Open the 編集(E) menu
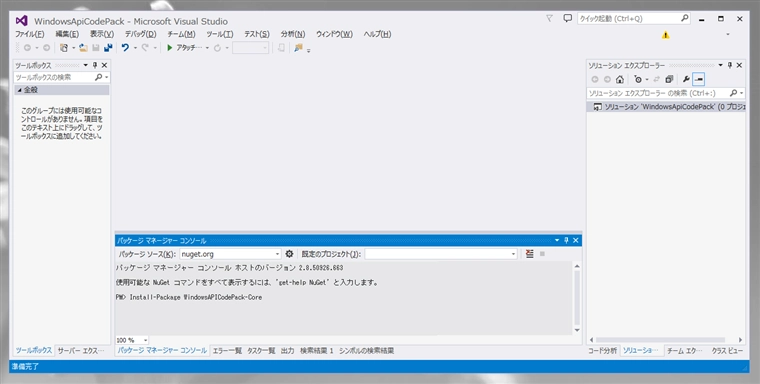Screen dimensions: 760x384 click(67, 34)
